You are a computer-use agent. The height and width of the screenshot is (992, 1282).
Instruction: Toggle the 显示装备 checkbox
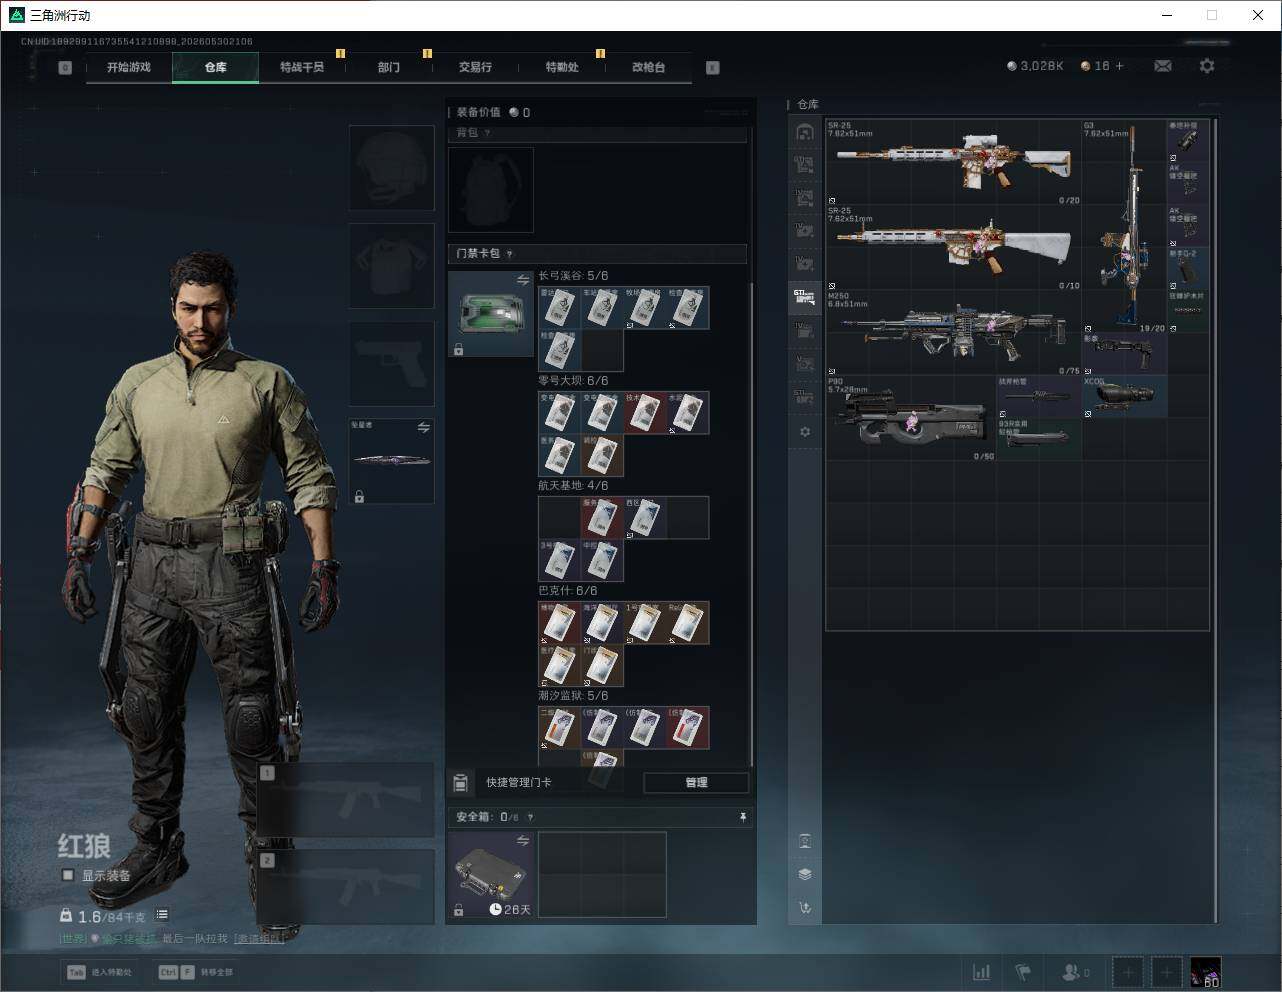[68, 875]
